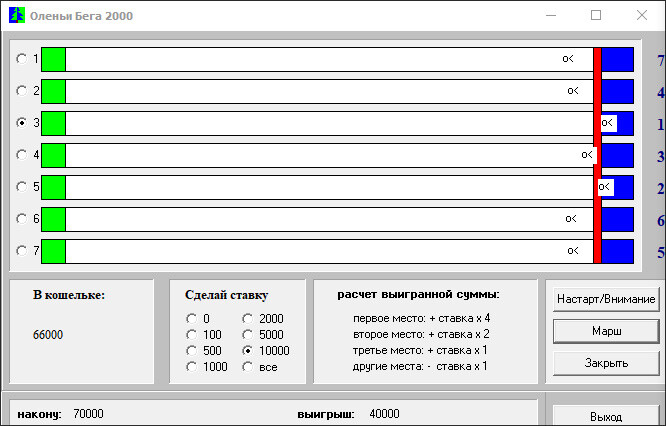This screenshot has height=426, width=666.
Task: Minimize the Олены Бега 2000 window
Action: coord(551,15)
